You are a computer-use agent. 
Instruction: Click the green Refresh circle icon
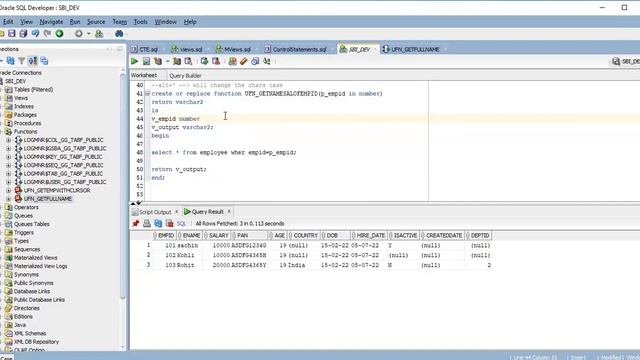click(x=60, y=33)
